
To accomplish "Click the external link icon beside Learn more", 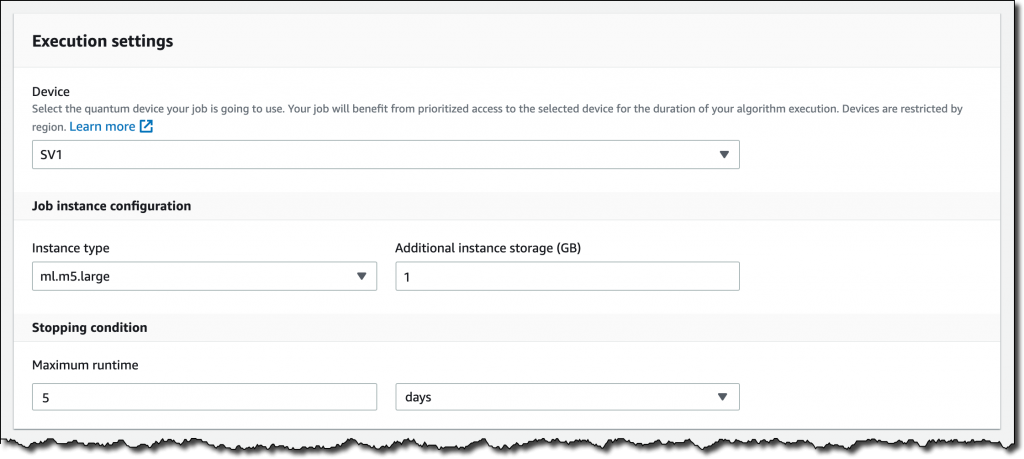I will [146, 127].
